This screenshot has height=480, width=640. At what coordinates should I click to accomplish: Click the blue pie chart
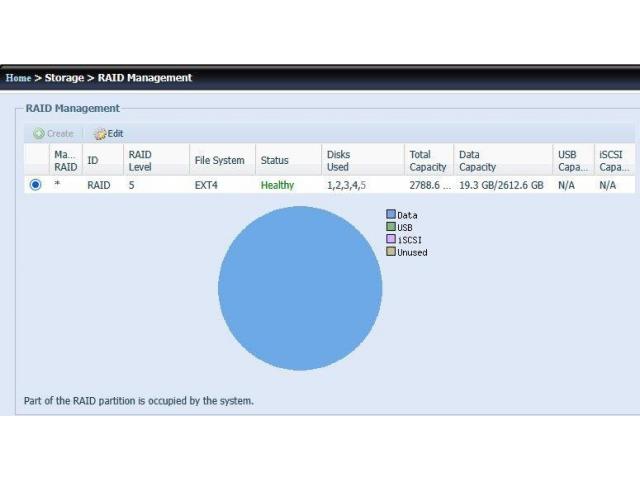coord(300,288)
